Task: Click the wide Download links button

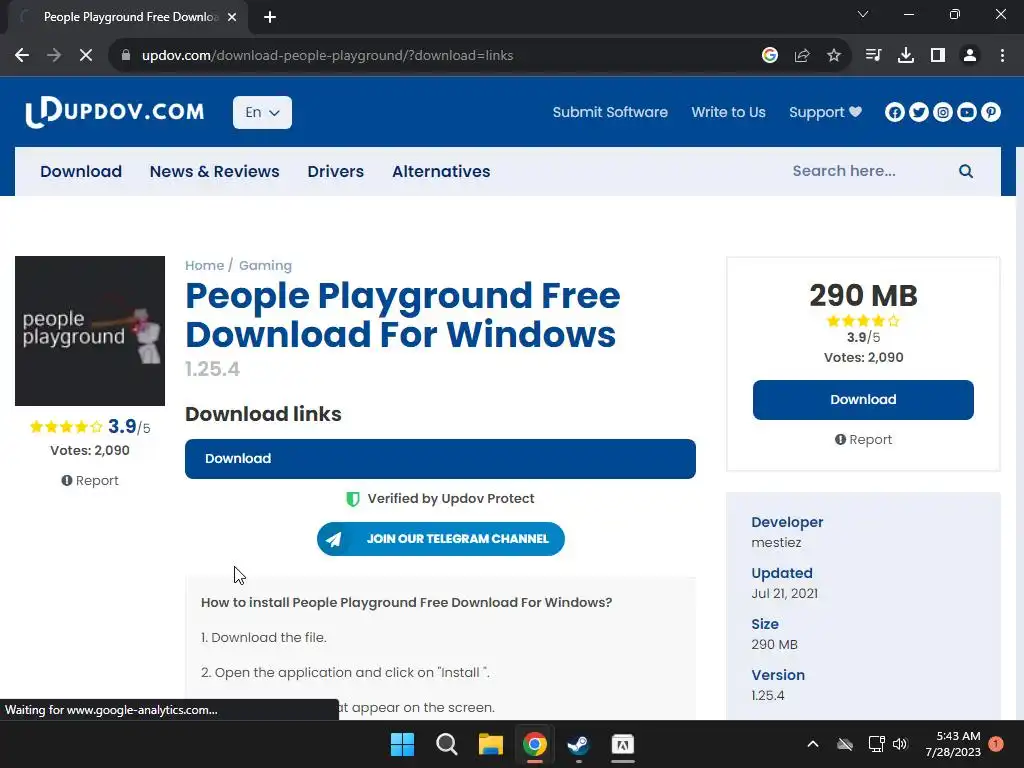Action: click(x=440, y=458)
